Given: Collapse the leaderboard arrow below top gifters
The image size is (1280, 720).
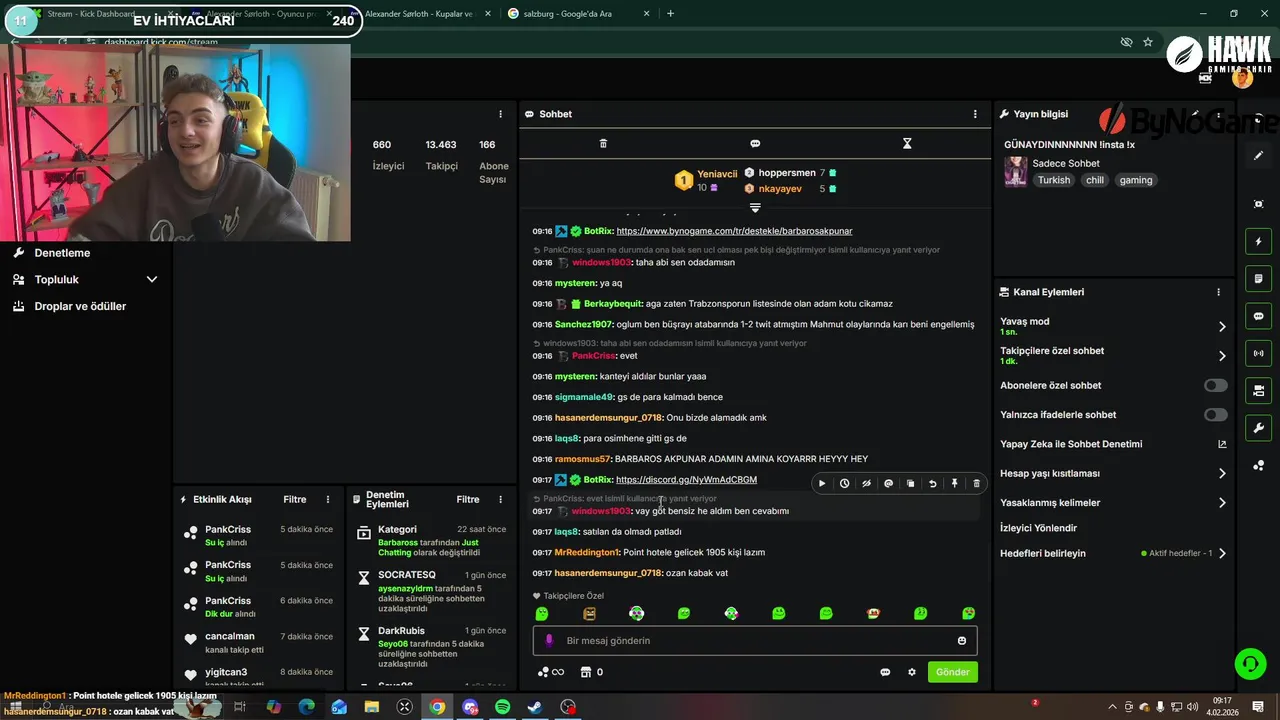Looking at the screenshot, I should (x=755, y=208).
